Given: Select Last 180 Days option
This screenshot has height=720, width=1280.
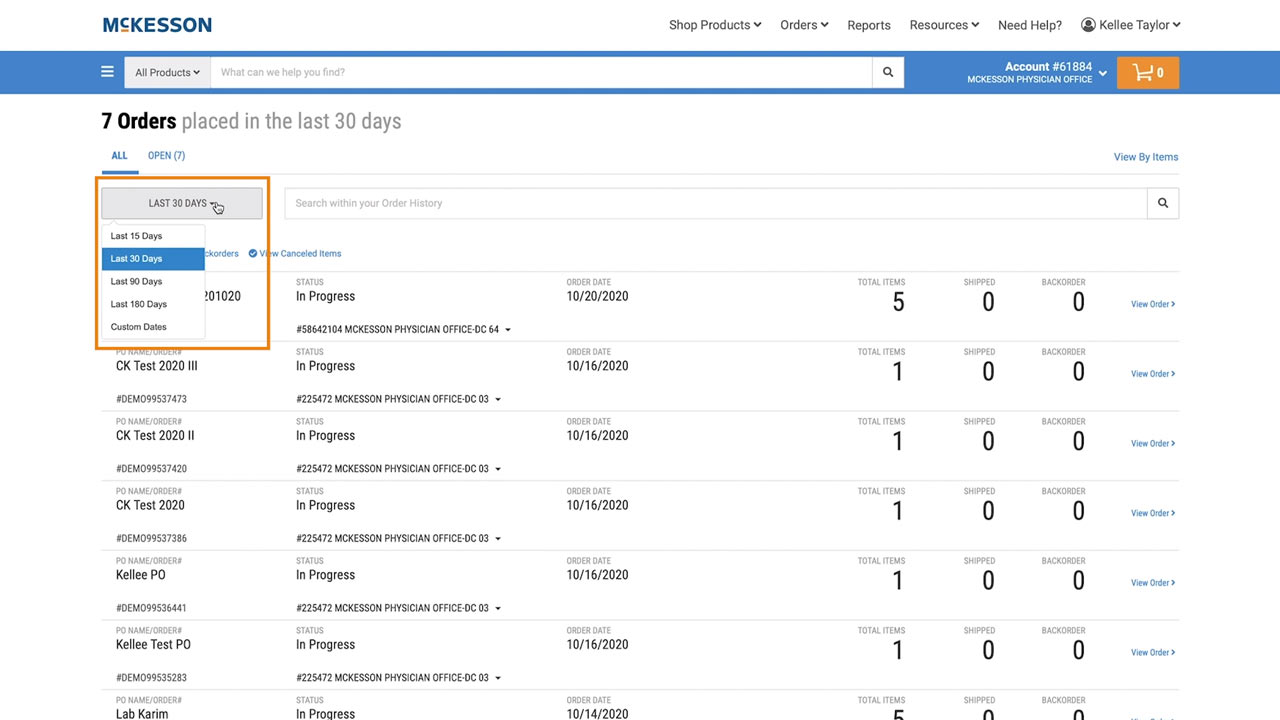Looking at the screenshot, I should pos(153,304).
